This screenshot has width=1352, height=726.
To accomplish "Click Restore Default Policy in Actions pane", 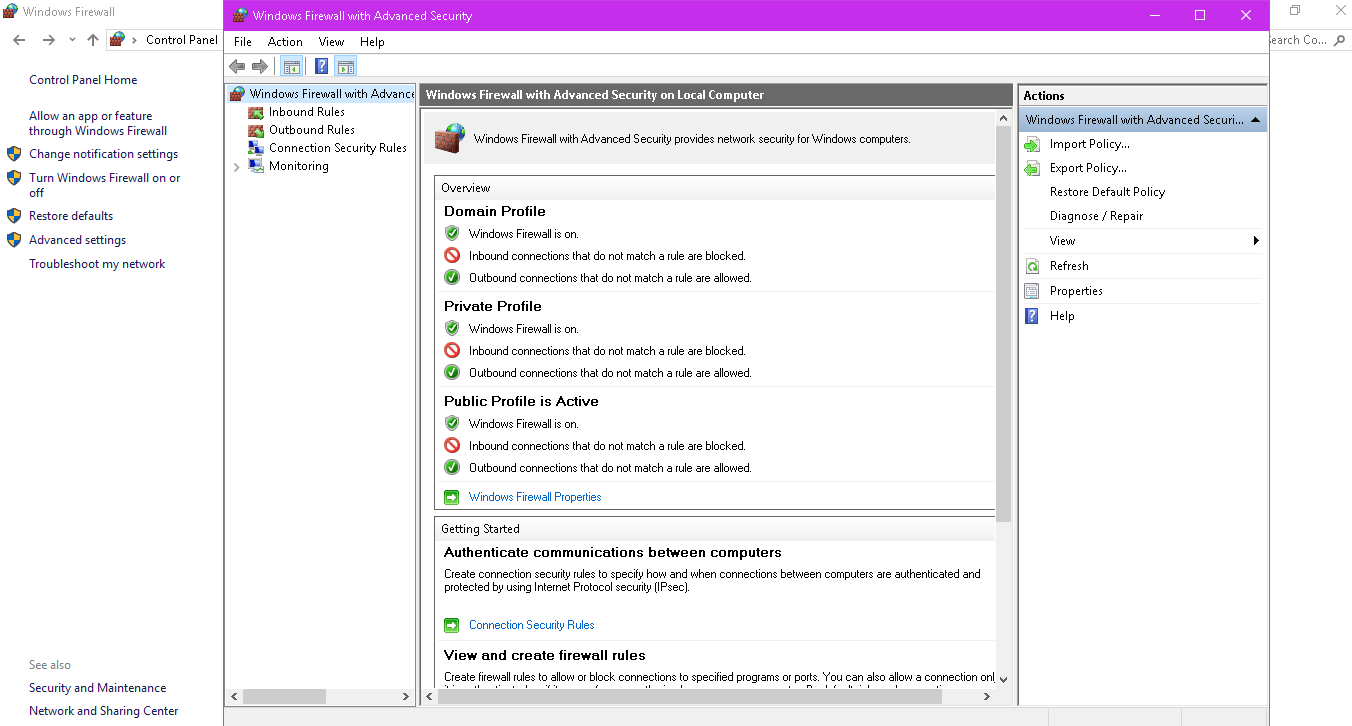I will point(1107,192).
